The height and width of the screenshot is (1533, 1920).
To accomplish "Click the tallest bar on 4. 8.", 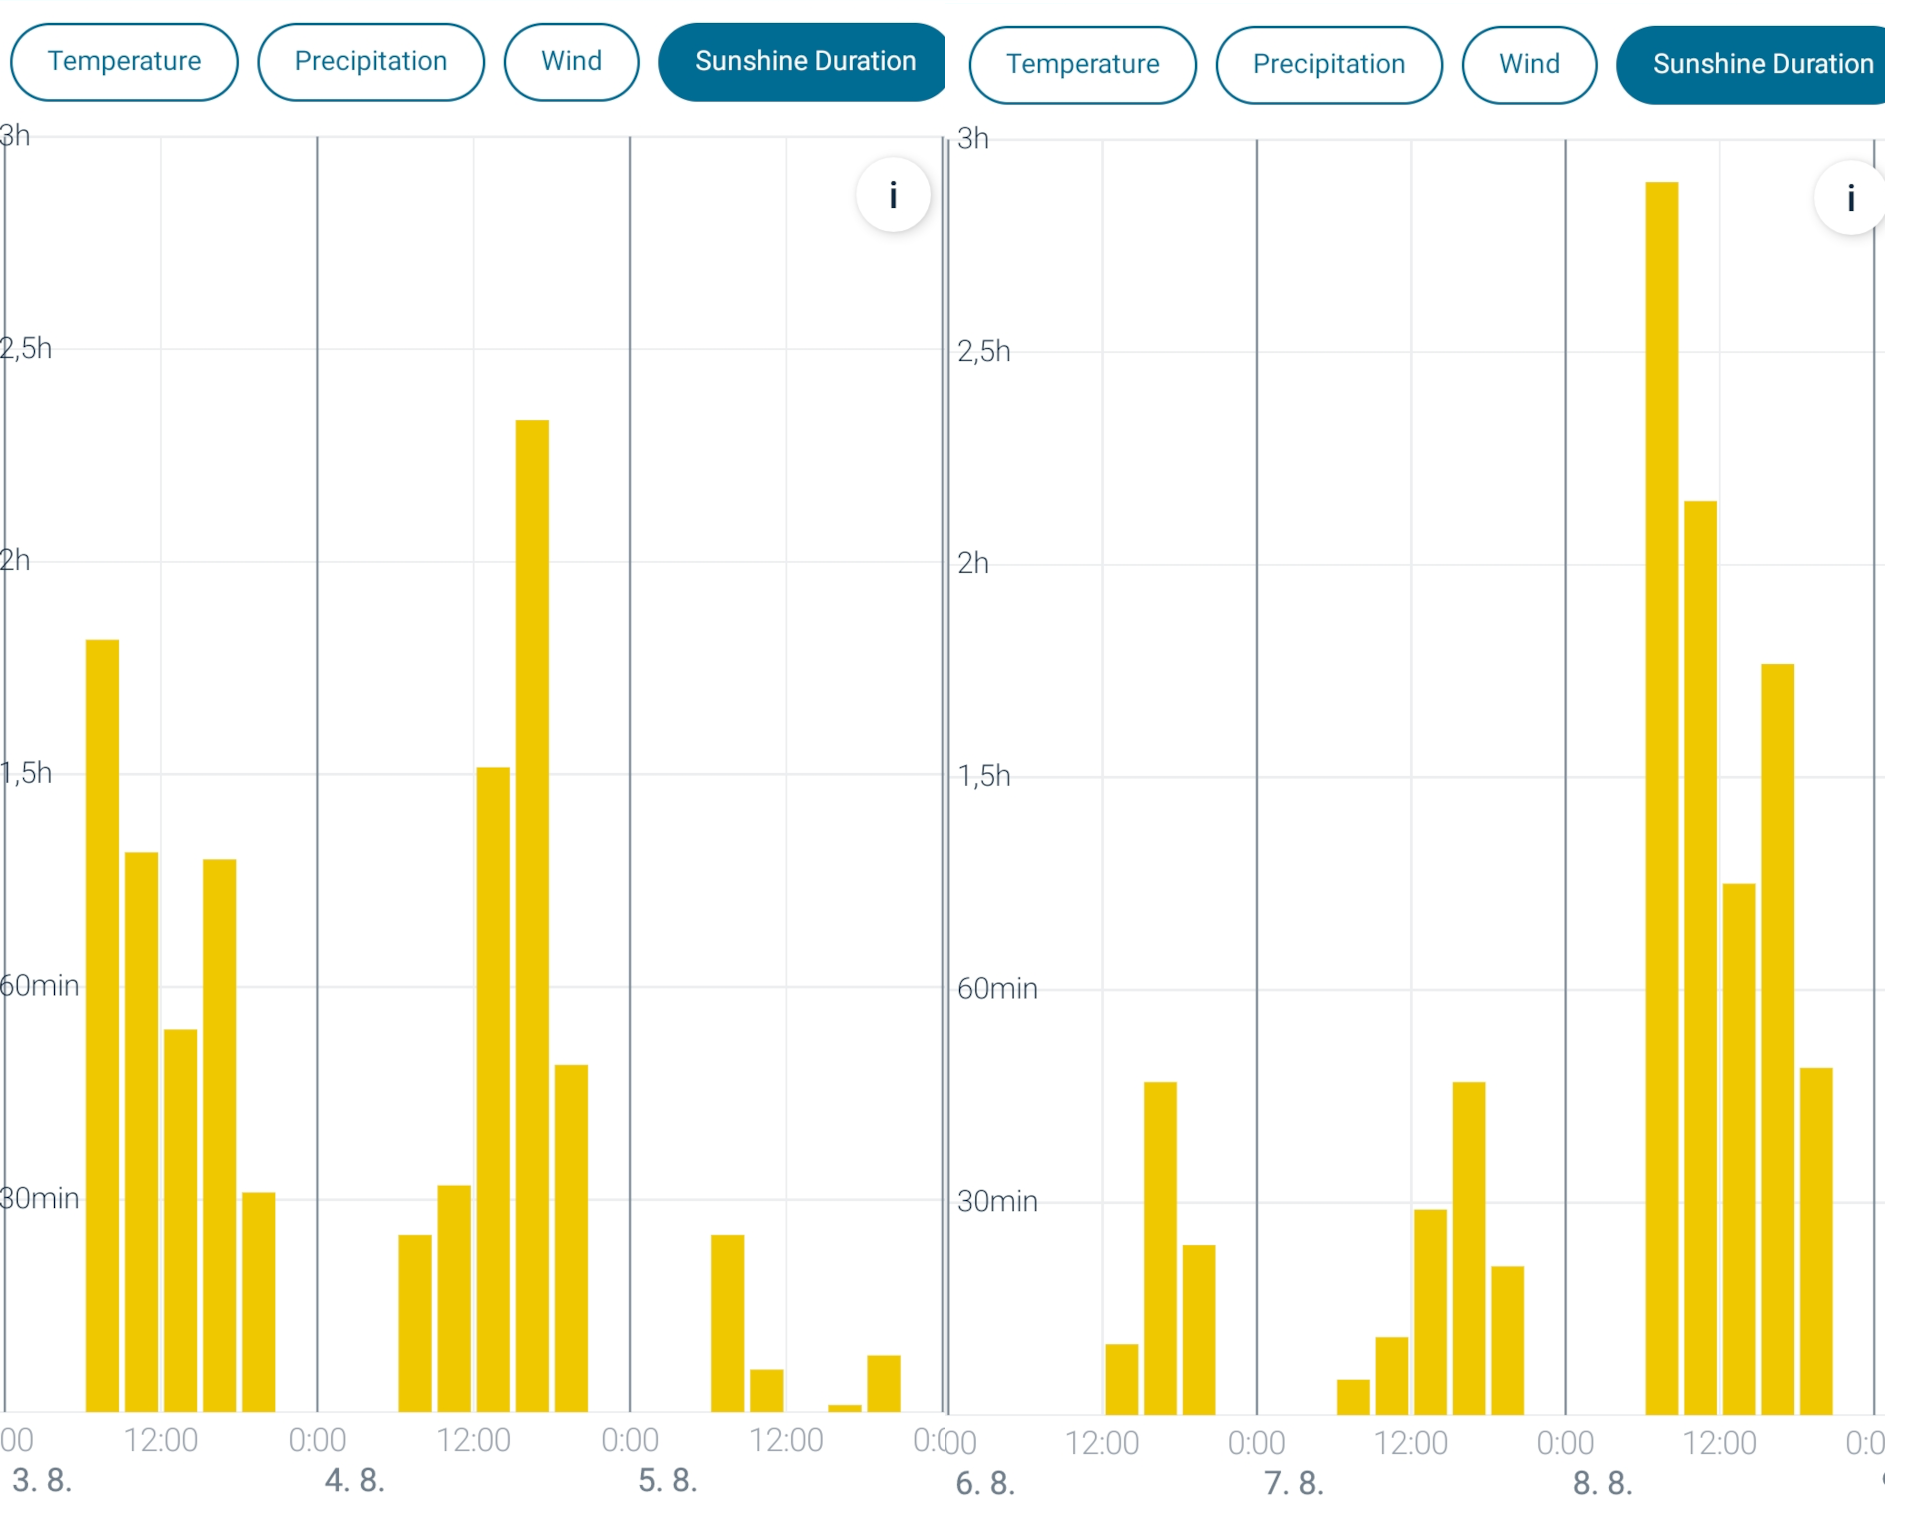I will click(x=532, y=915).
